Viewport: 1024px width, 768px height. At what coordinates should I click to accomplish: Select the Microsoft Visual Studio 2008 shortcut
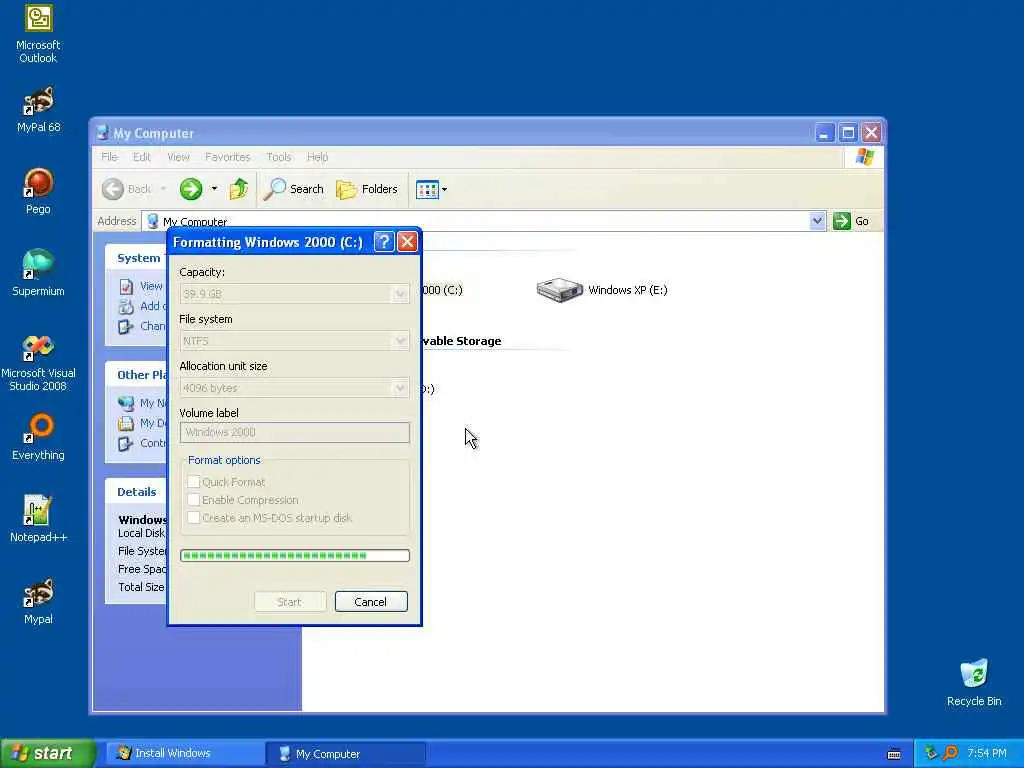pyautogui.click(x=38, y=363)
